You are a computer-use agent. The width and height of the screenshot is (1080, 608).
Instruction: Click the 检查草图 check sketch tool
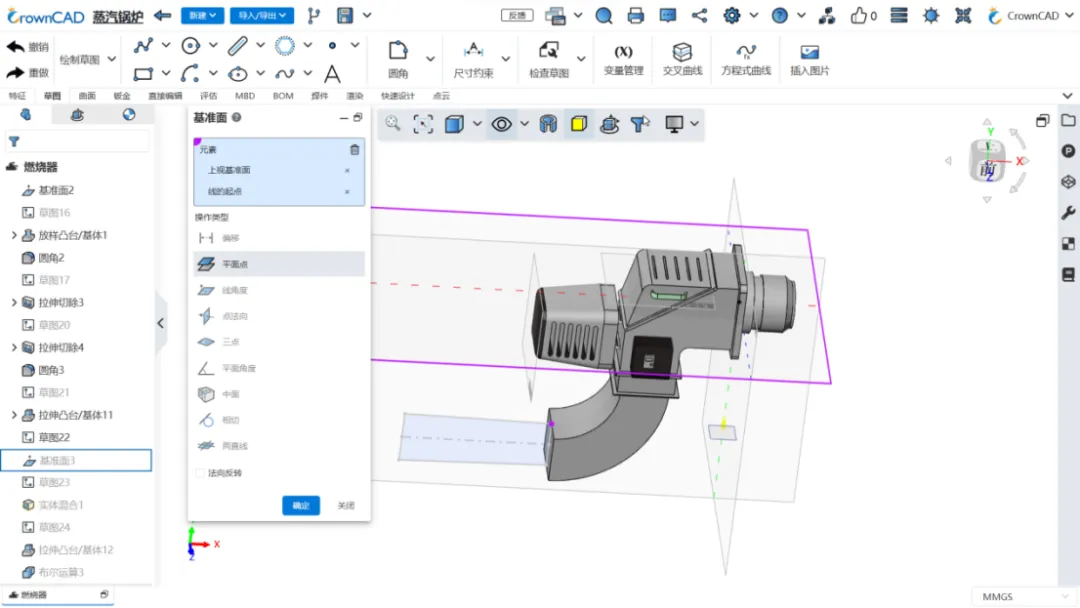549,59
